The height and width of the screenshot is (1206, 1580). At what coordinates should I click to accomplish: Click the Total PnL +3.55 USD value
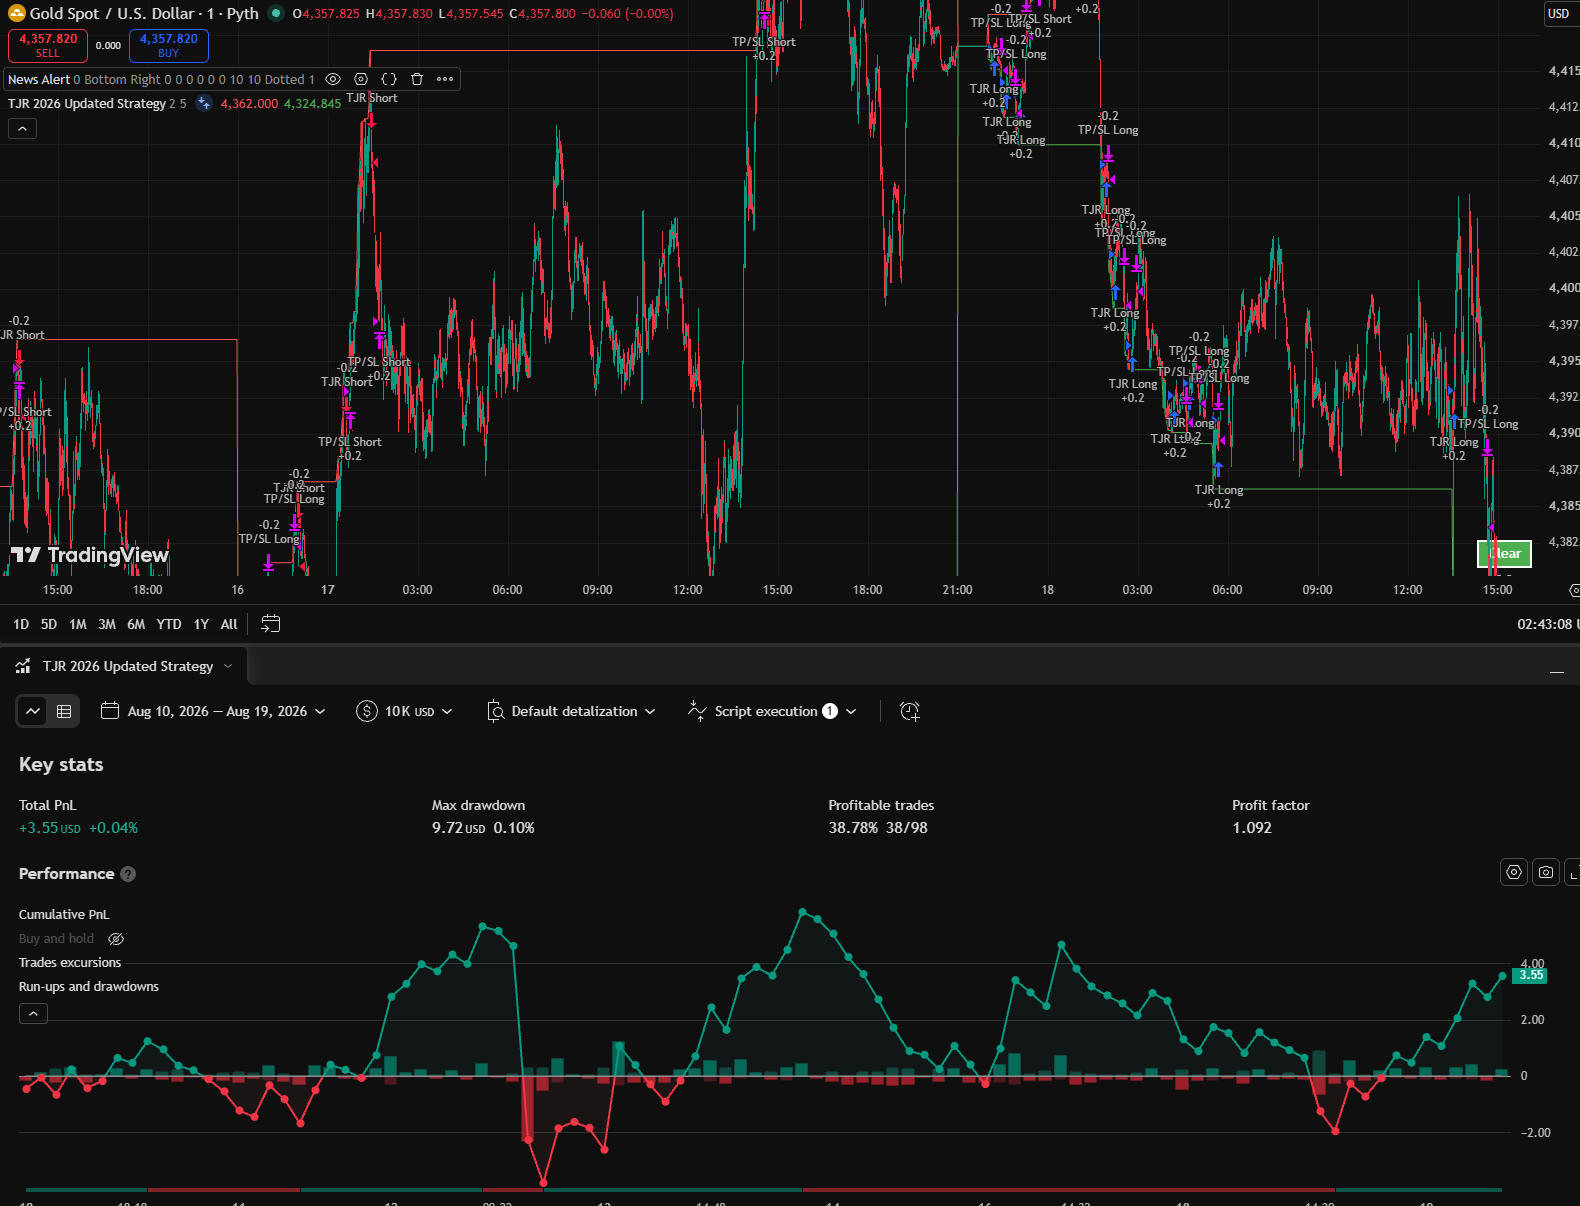pyautogui.click(x=50, y=828)
